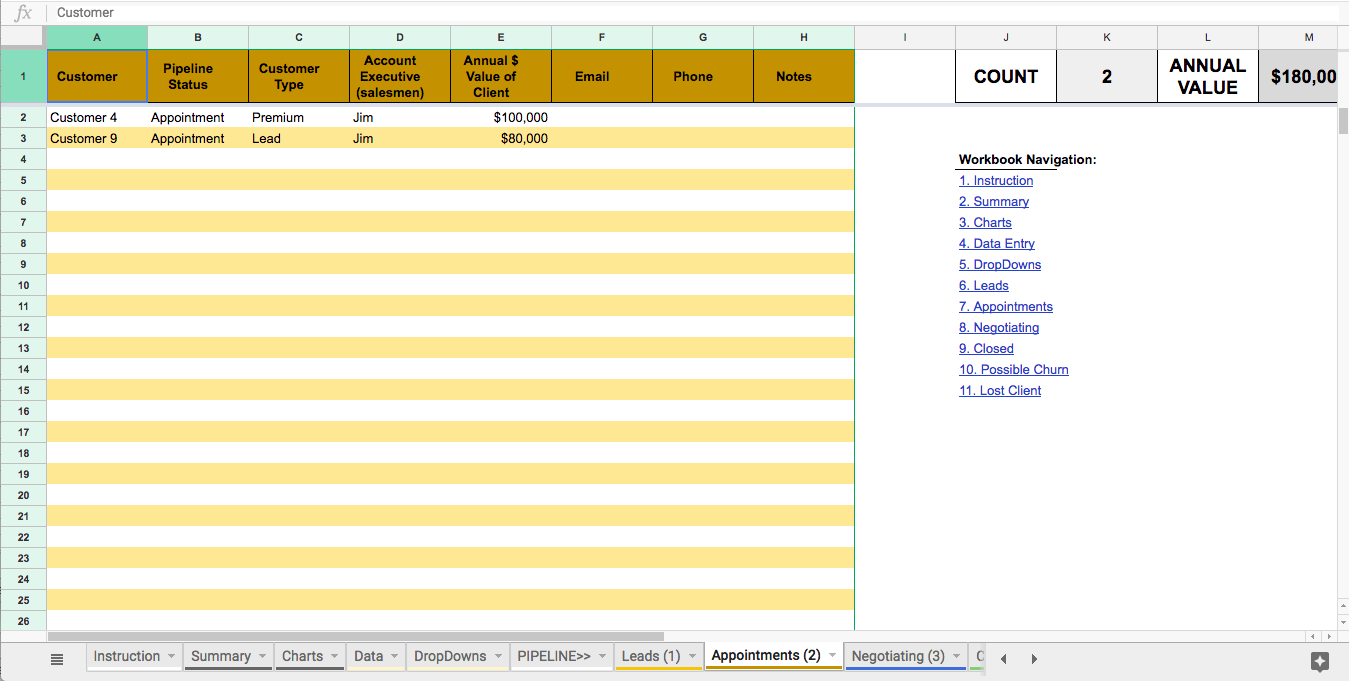
Task: Open dropdown arrow on PIPELINE>> tab
Action: pos(602,657)
